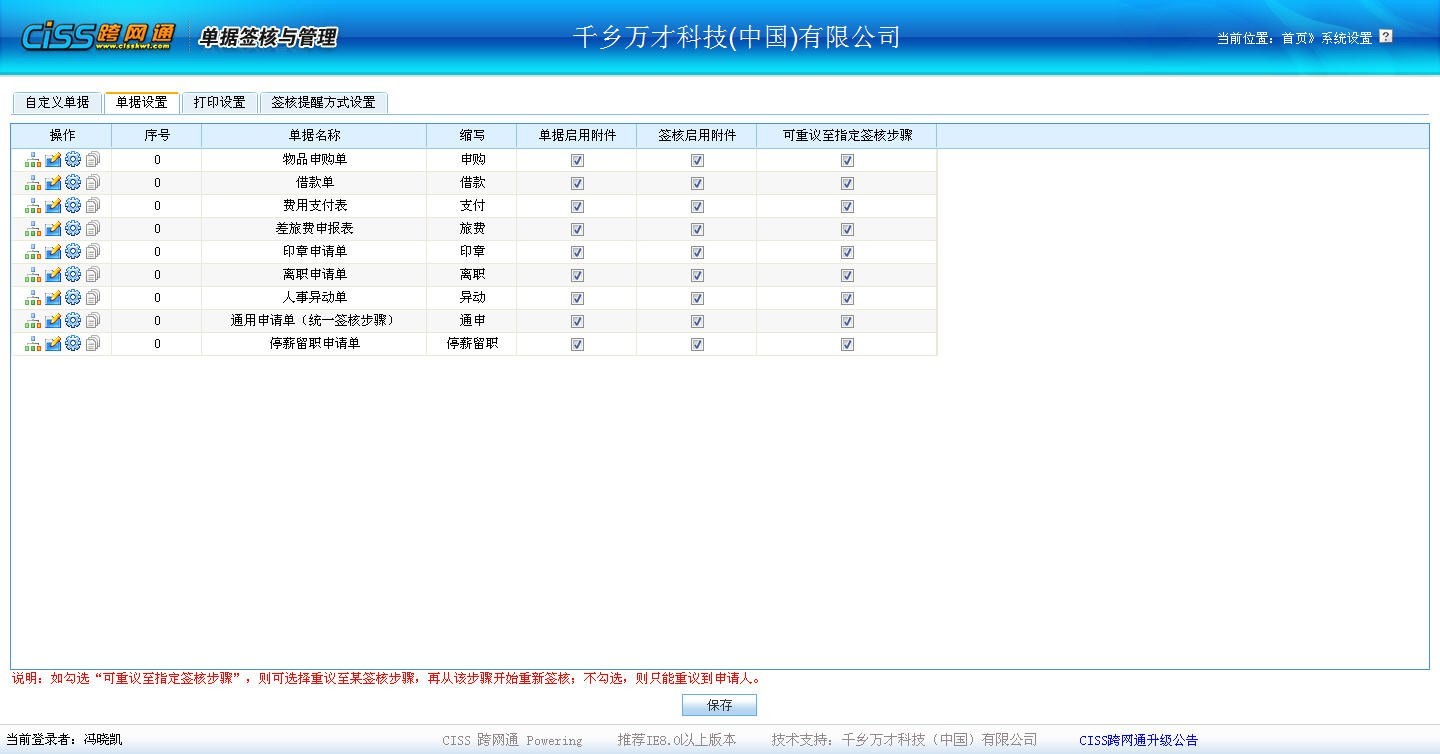Open the CISS跨网通升级公告 link
The width and height of the screenshot is (1440, 754).
pos(1138,741)
